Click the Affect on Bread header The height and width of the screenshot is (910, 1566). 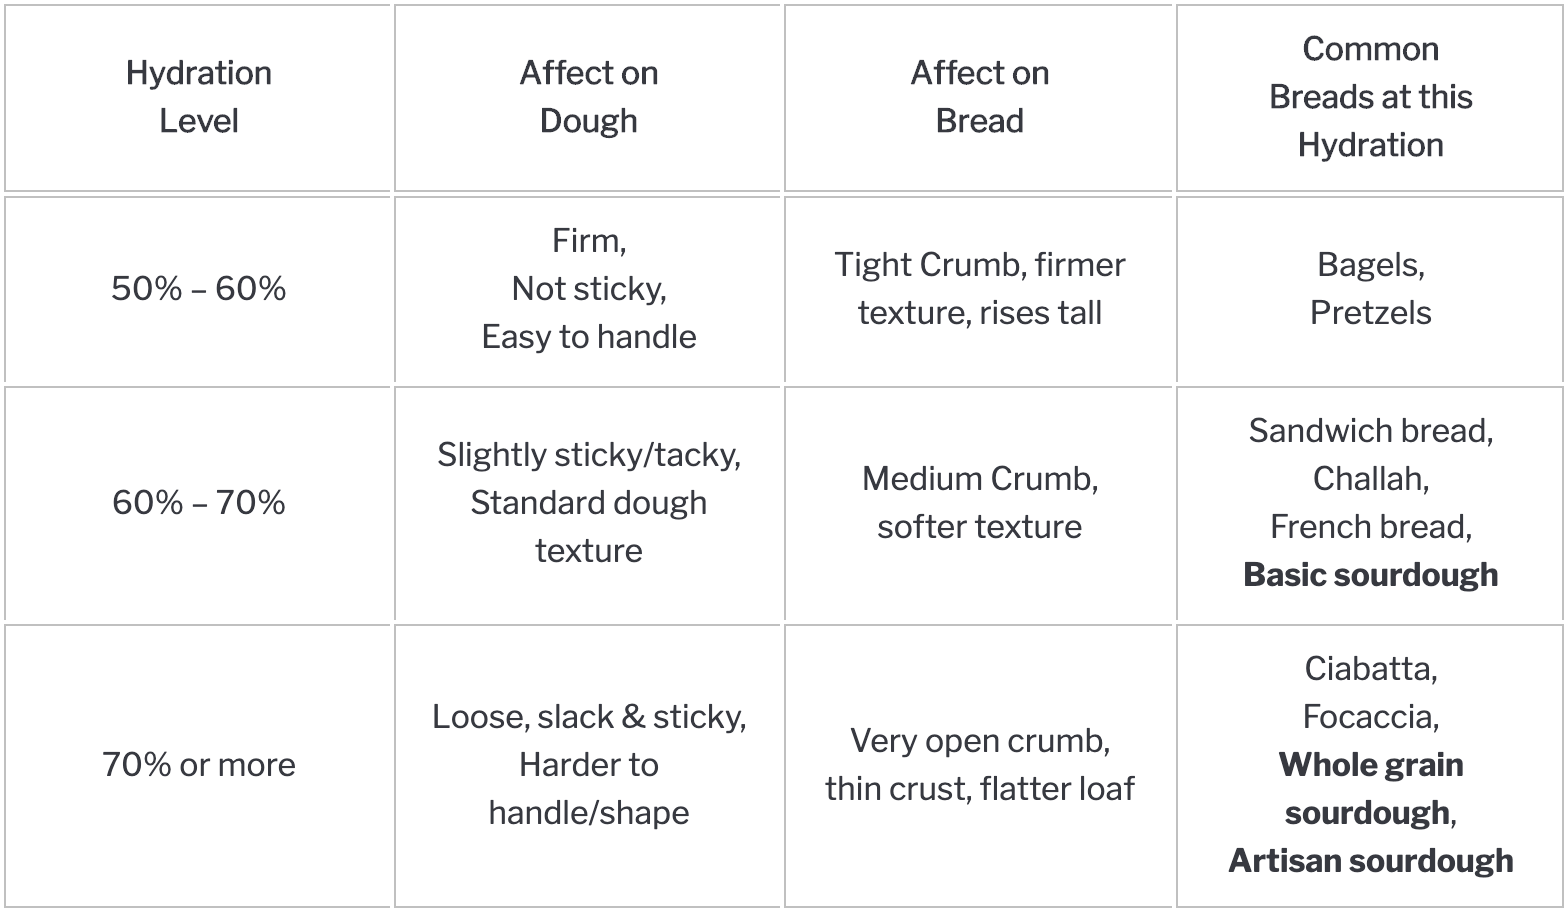[979, 97]
